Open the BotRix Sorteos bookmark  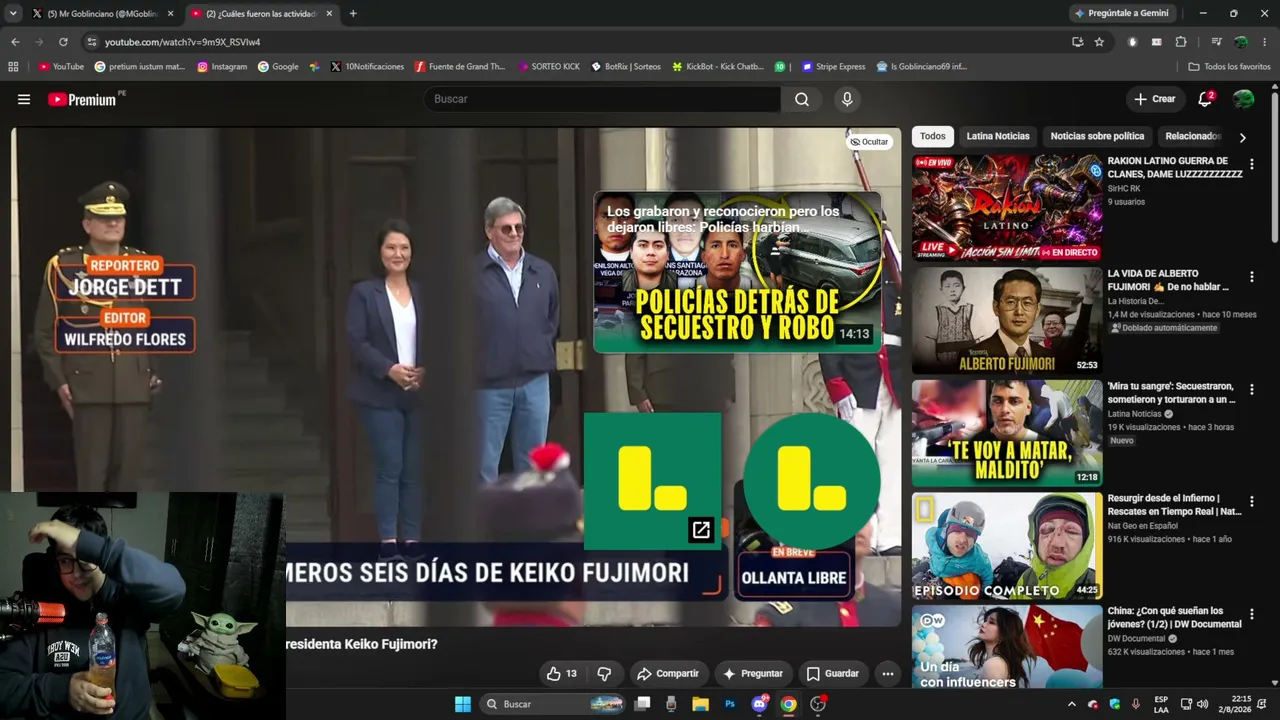(x=626, y=67)
